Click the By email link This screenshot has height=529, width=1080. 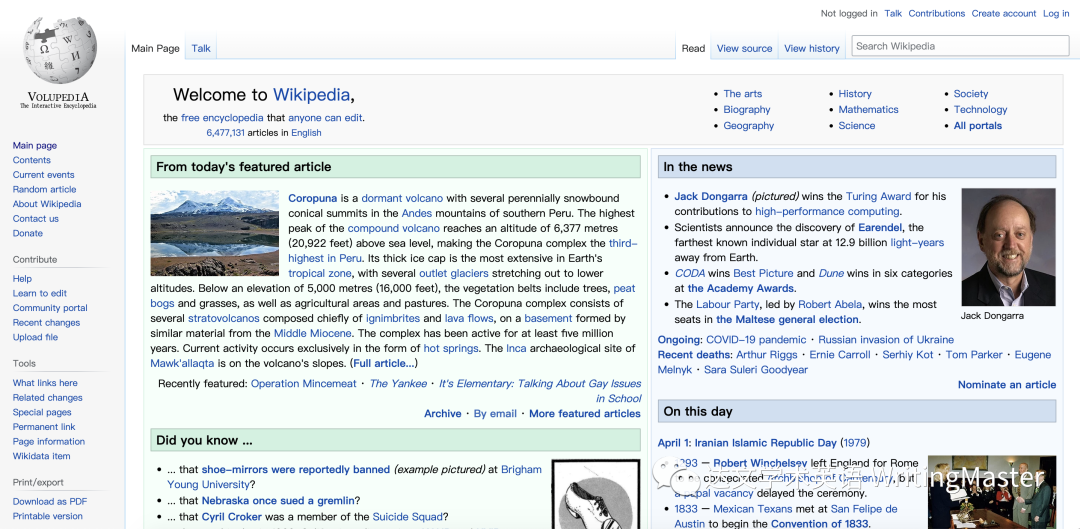click(495, 414)
